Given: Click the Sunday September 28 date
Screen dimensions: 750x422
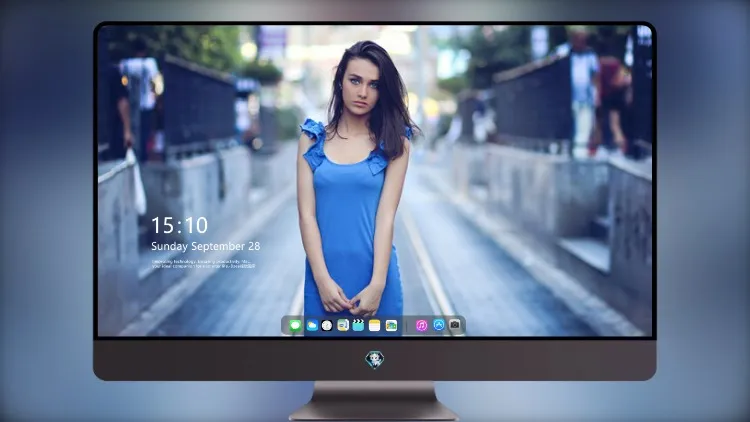Looking at the screenshot, I should click(x=206, y=246).
